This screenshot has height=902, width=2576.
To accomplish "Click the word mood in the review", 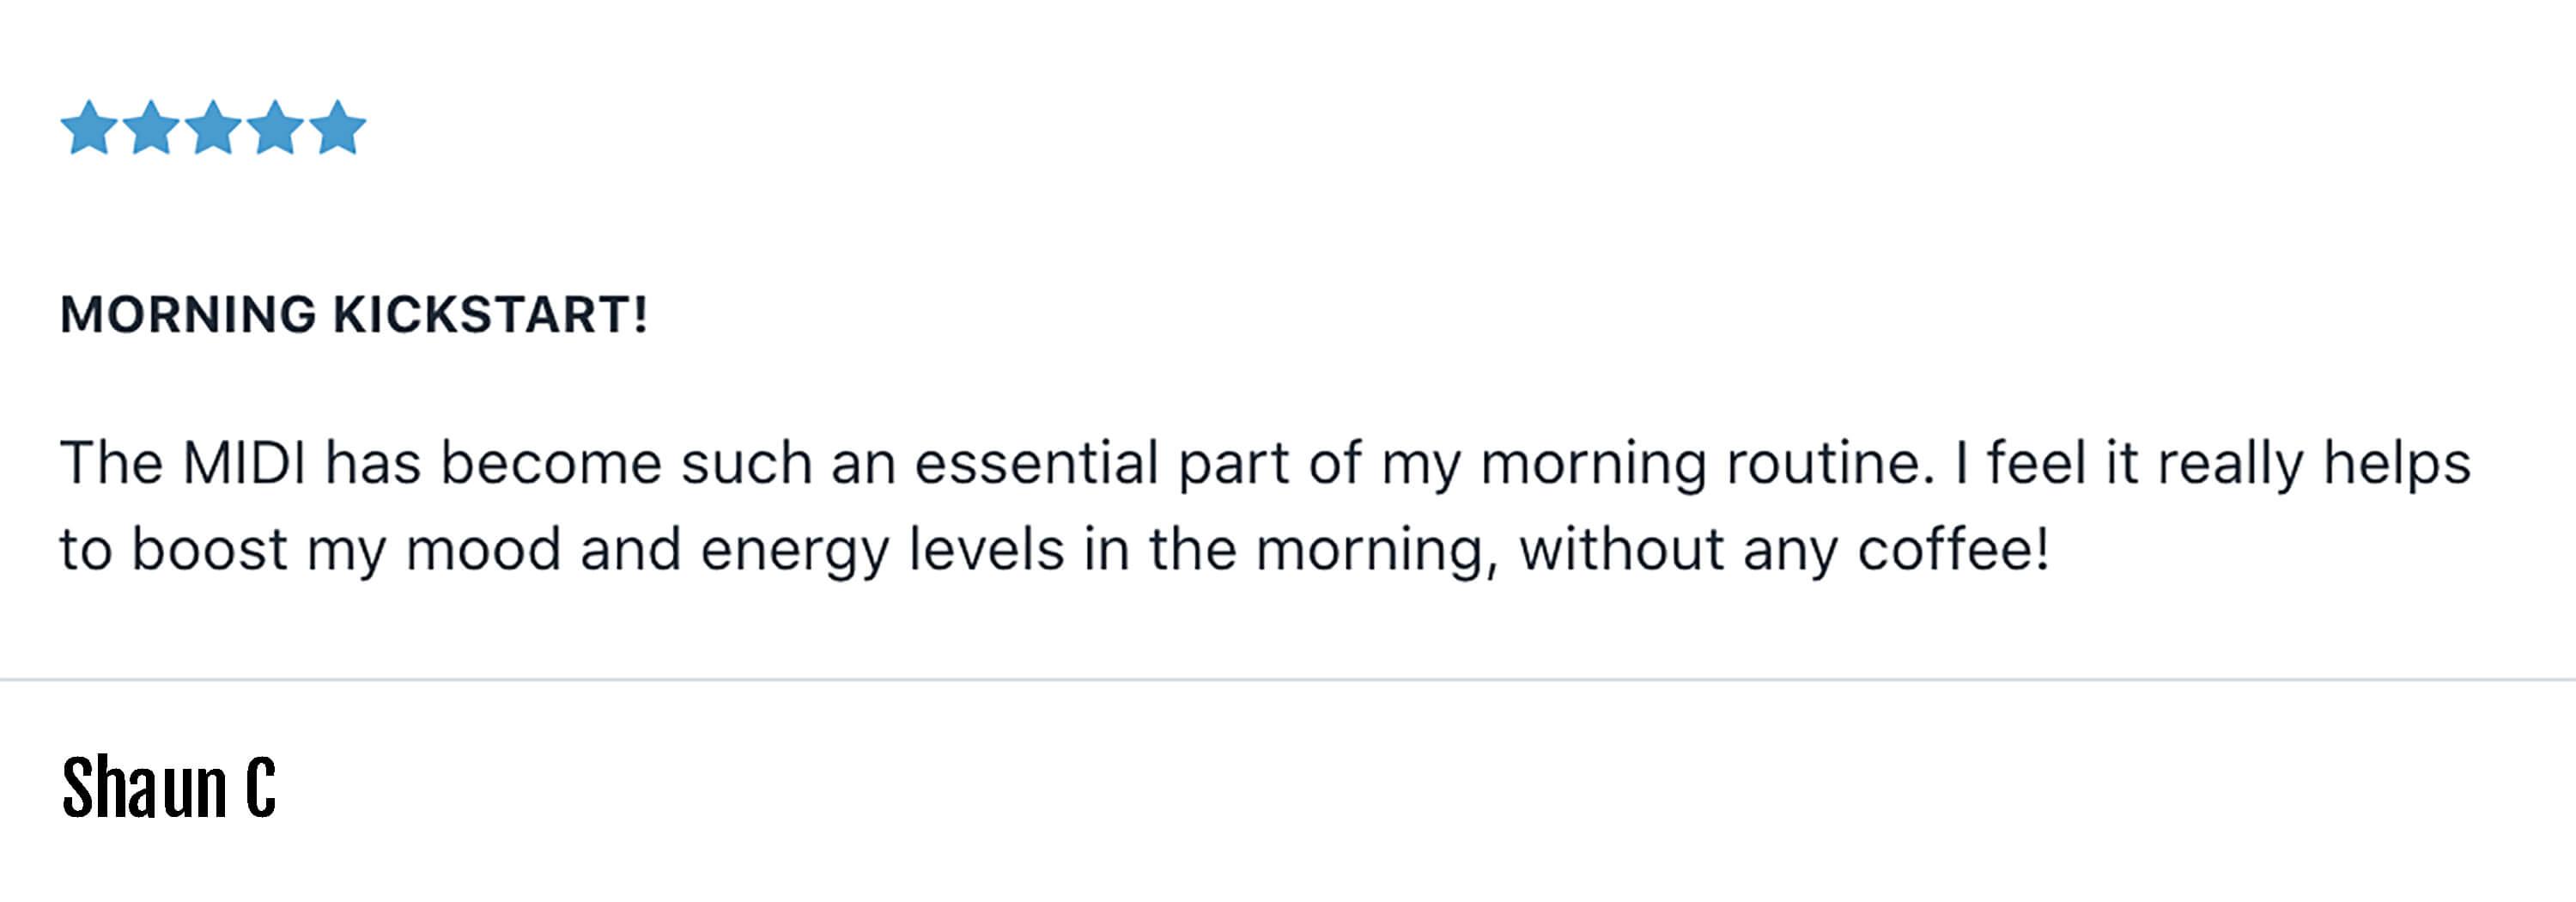I will pos(483,549).
